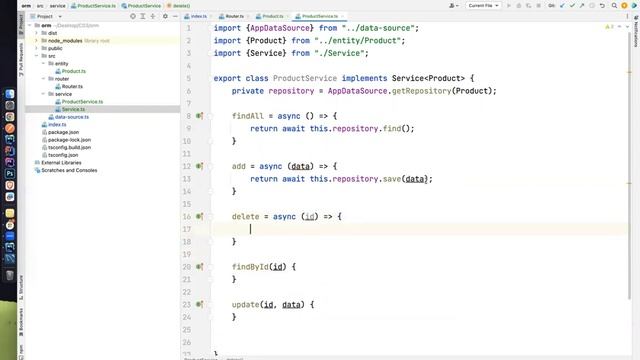Click ProductService.ts breadcrumb in navigation bar

(x=93, y=6)
